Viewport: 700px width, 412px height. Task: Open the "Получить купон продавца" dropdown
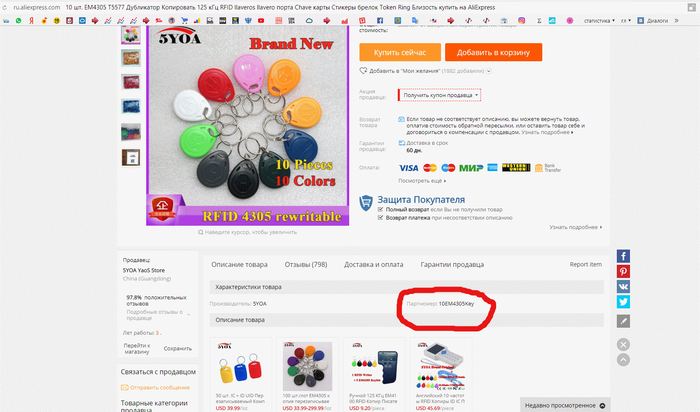pyautogui.click(x=440, y=95)
